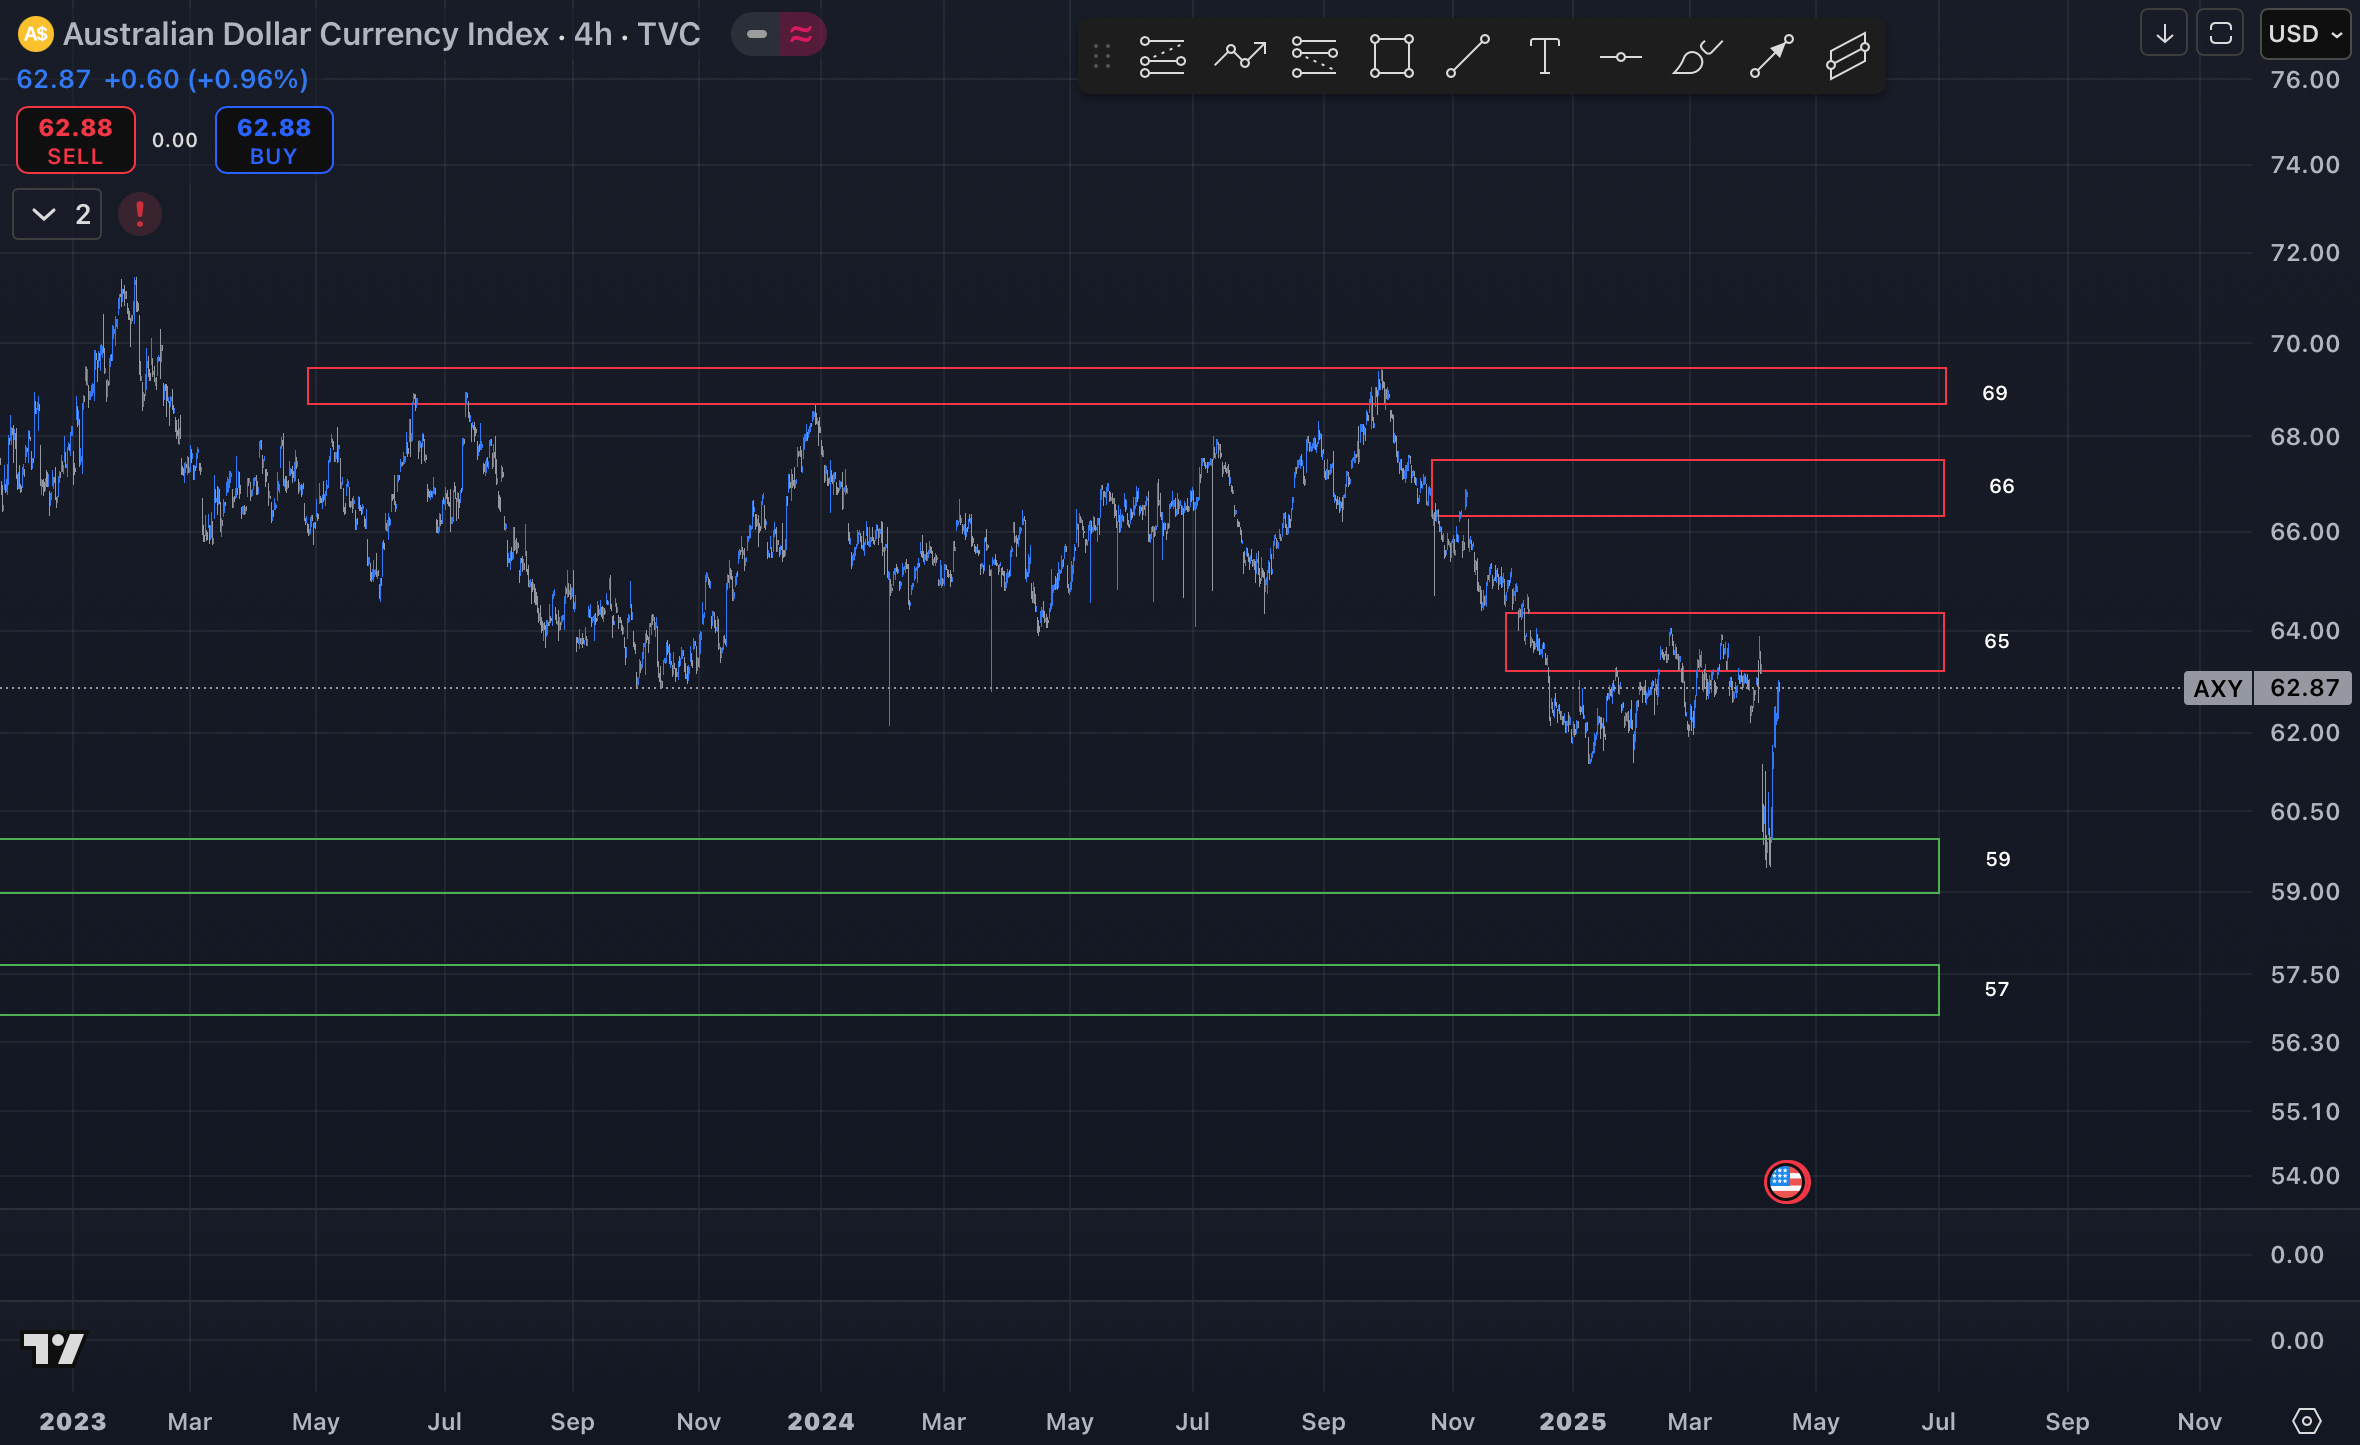Expand the positions chevron showing 2

point(57,213)
